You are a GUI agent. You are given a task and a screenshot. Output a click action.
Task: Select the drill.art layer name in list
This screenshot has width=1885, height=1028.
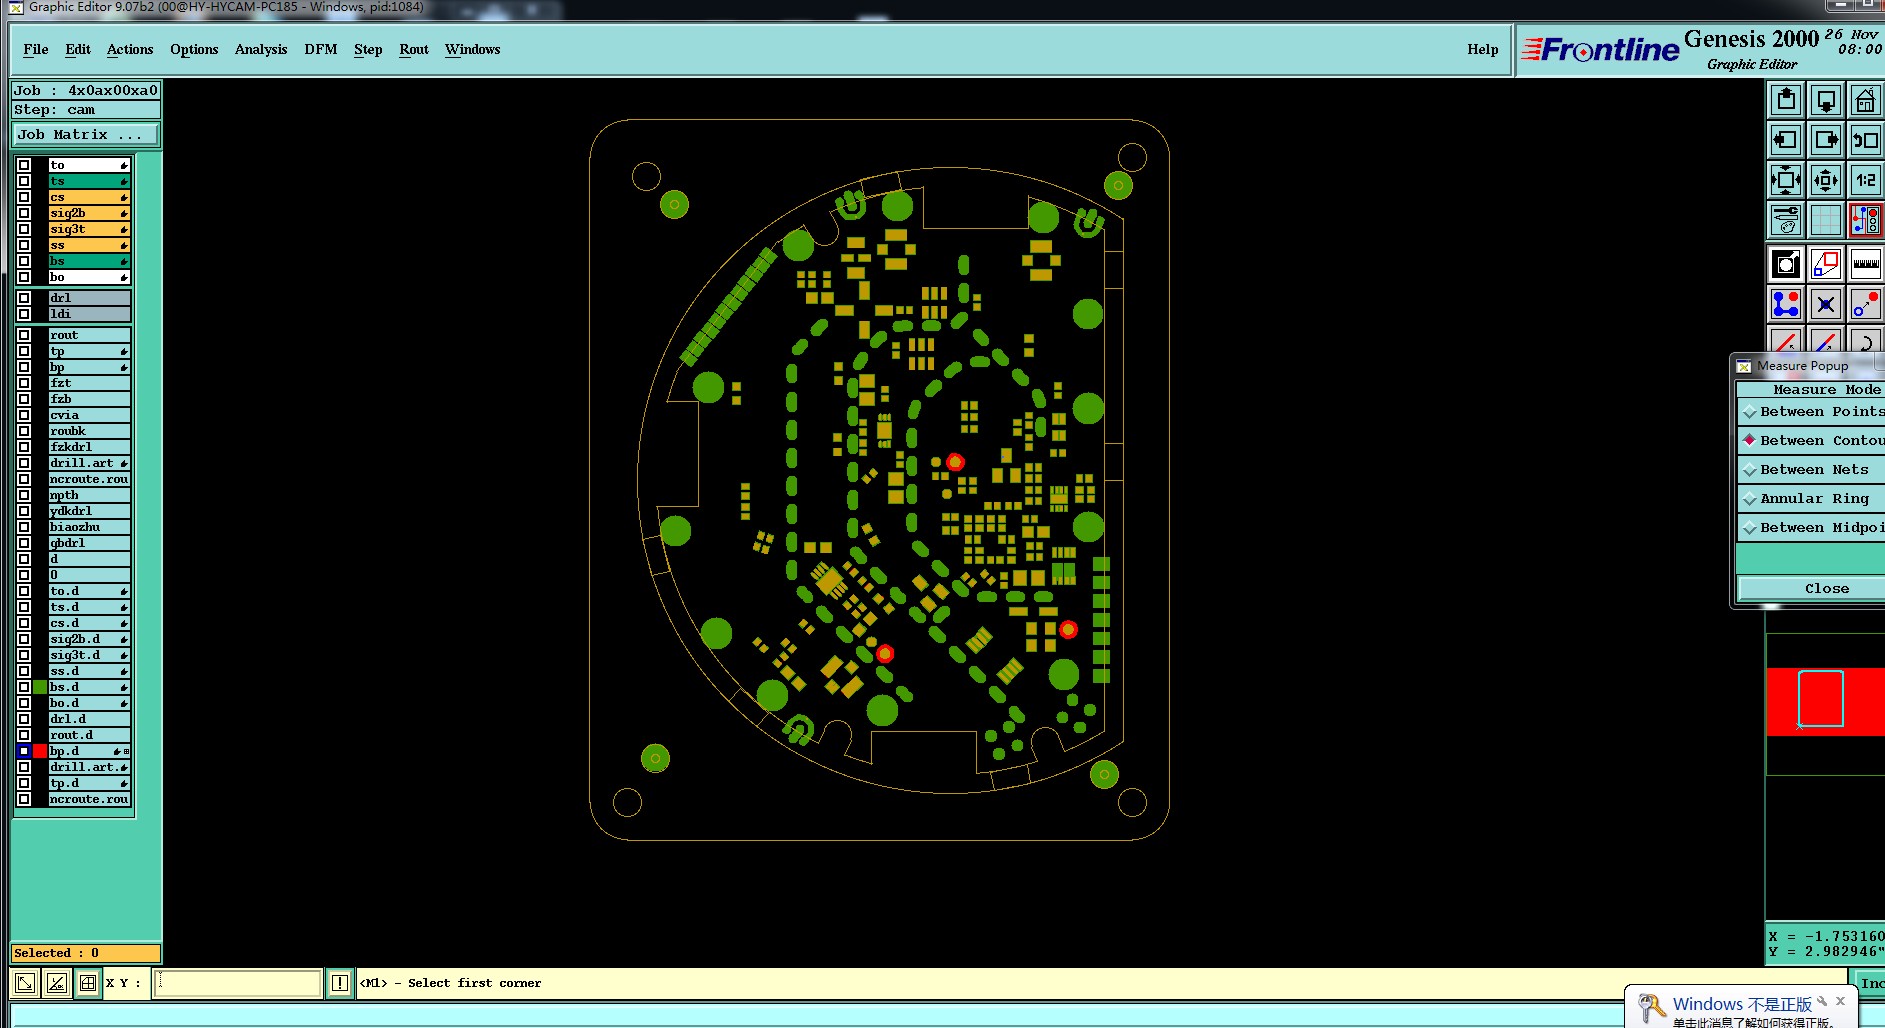(x=89, y=463)
